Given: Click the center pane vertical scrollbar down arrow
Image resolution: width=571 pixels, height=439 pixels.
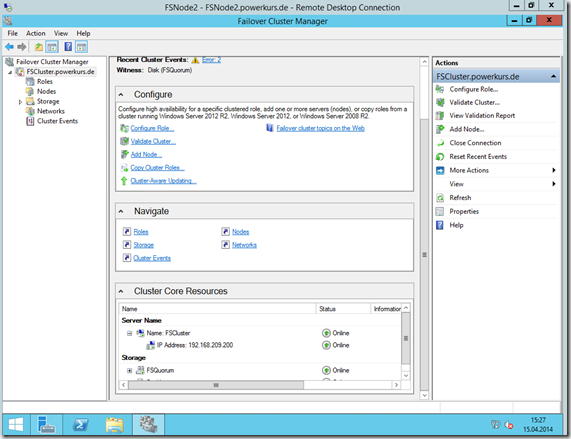Looking at the screenshot, I should click(424, 395).
